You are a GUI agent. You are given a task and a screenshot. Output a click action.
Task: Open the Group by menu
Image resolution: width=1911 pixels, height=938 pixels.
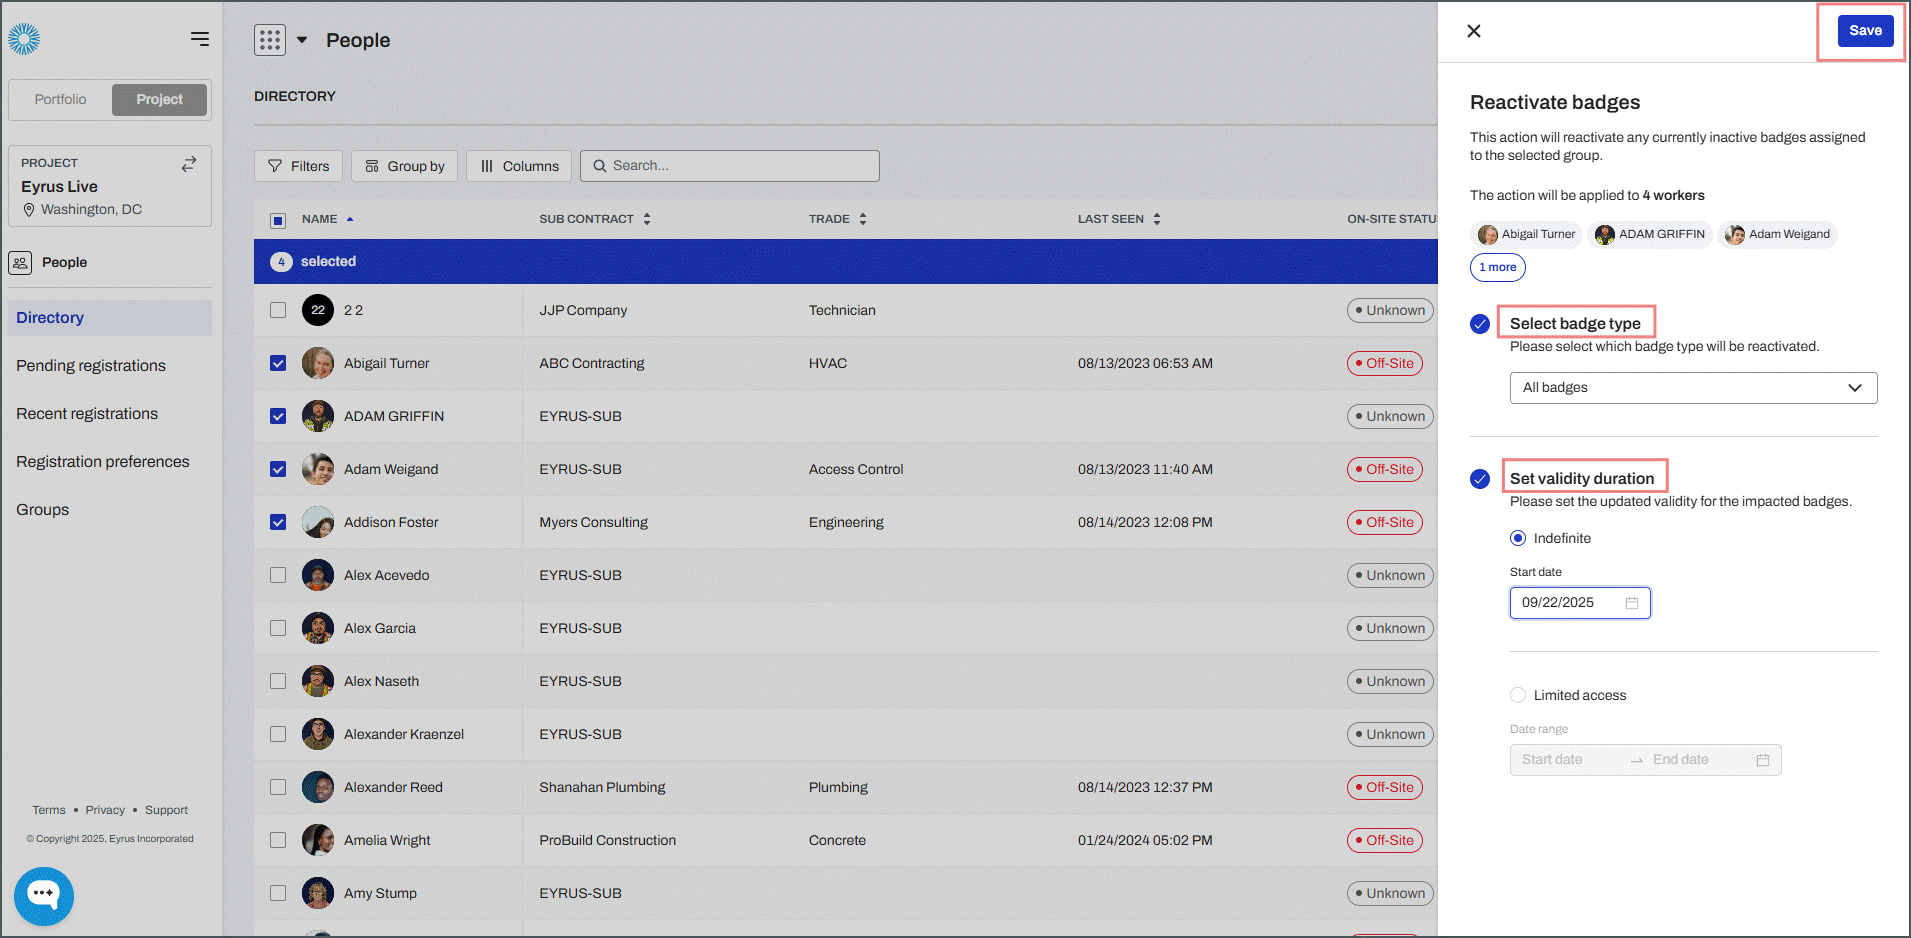coord(405,166)
